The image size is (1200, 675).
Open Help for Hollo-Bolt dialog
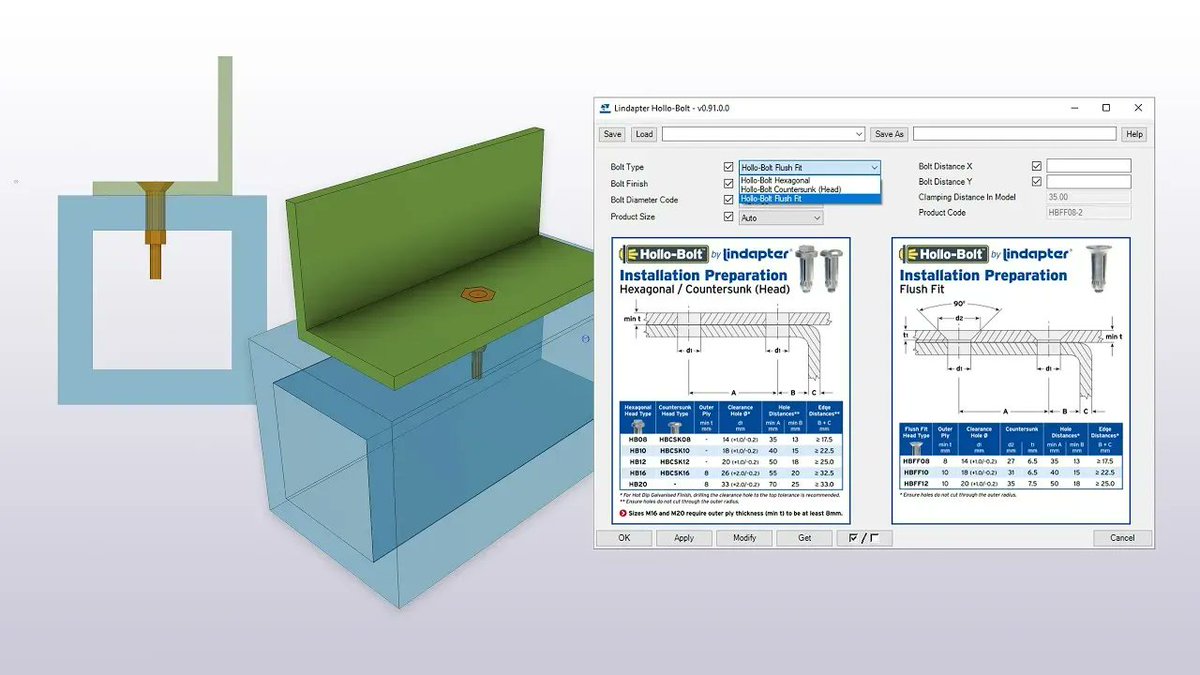pos(1134,134)
